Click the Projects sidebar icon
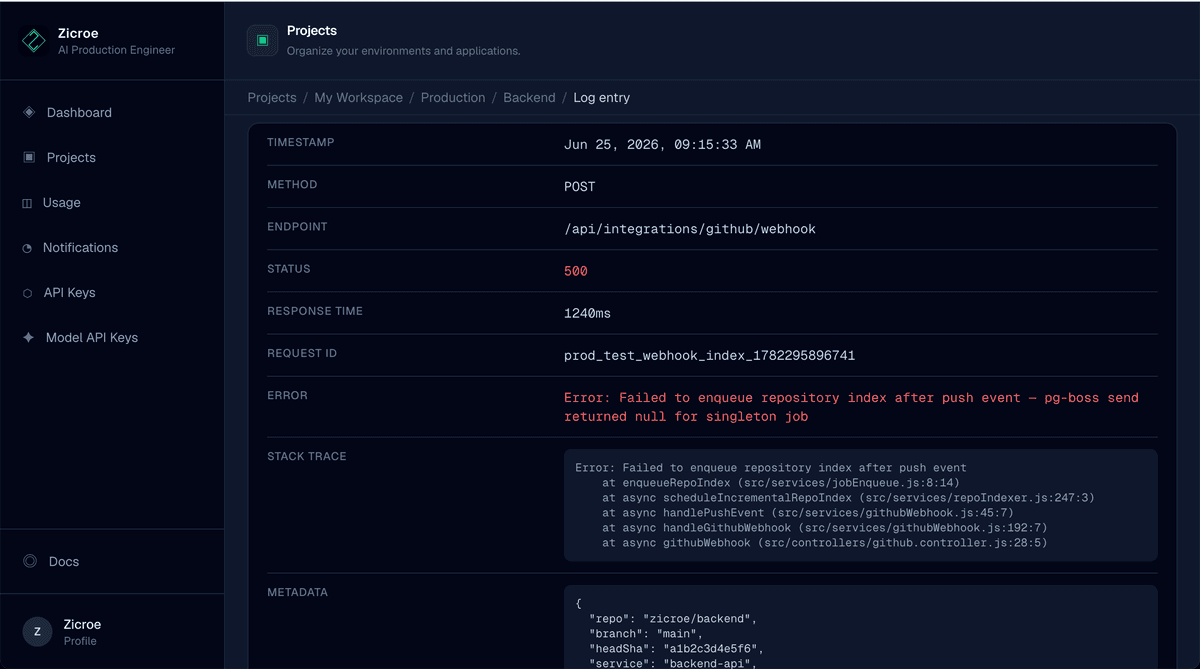This screenshot has width=1200, height=669. point(28,157)
